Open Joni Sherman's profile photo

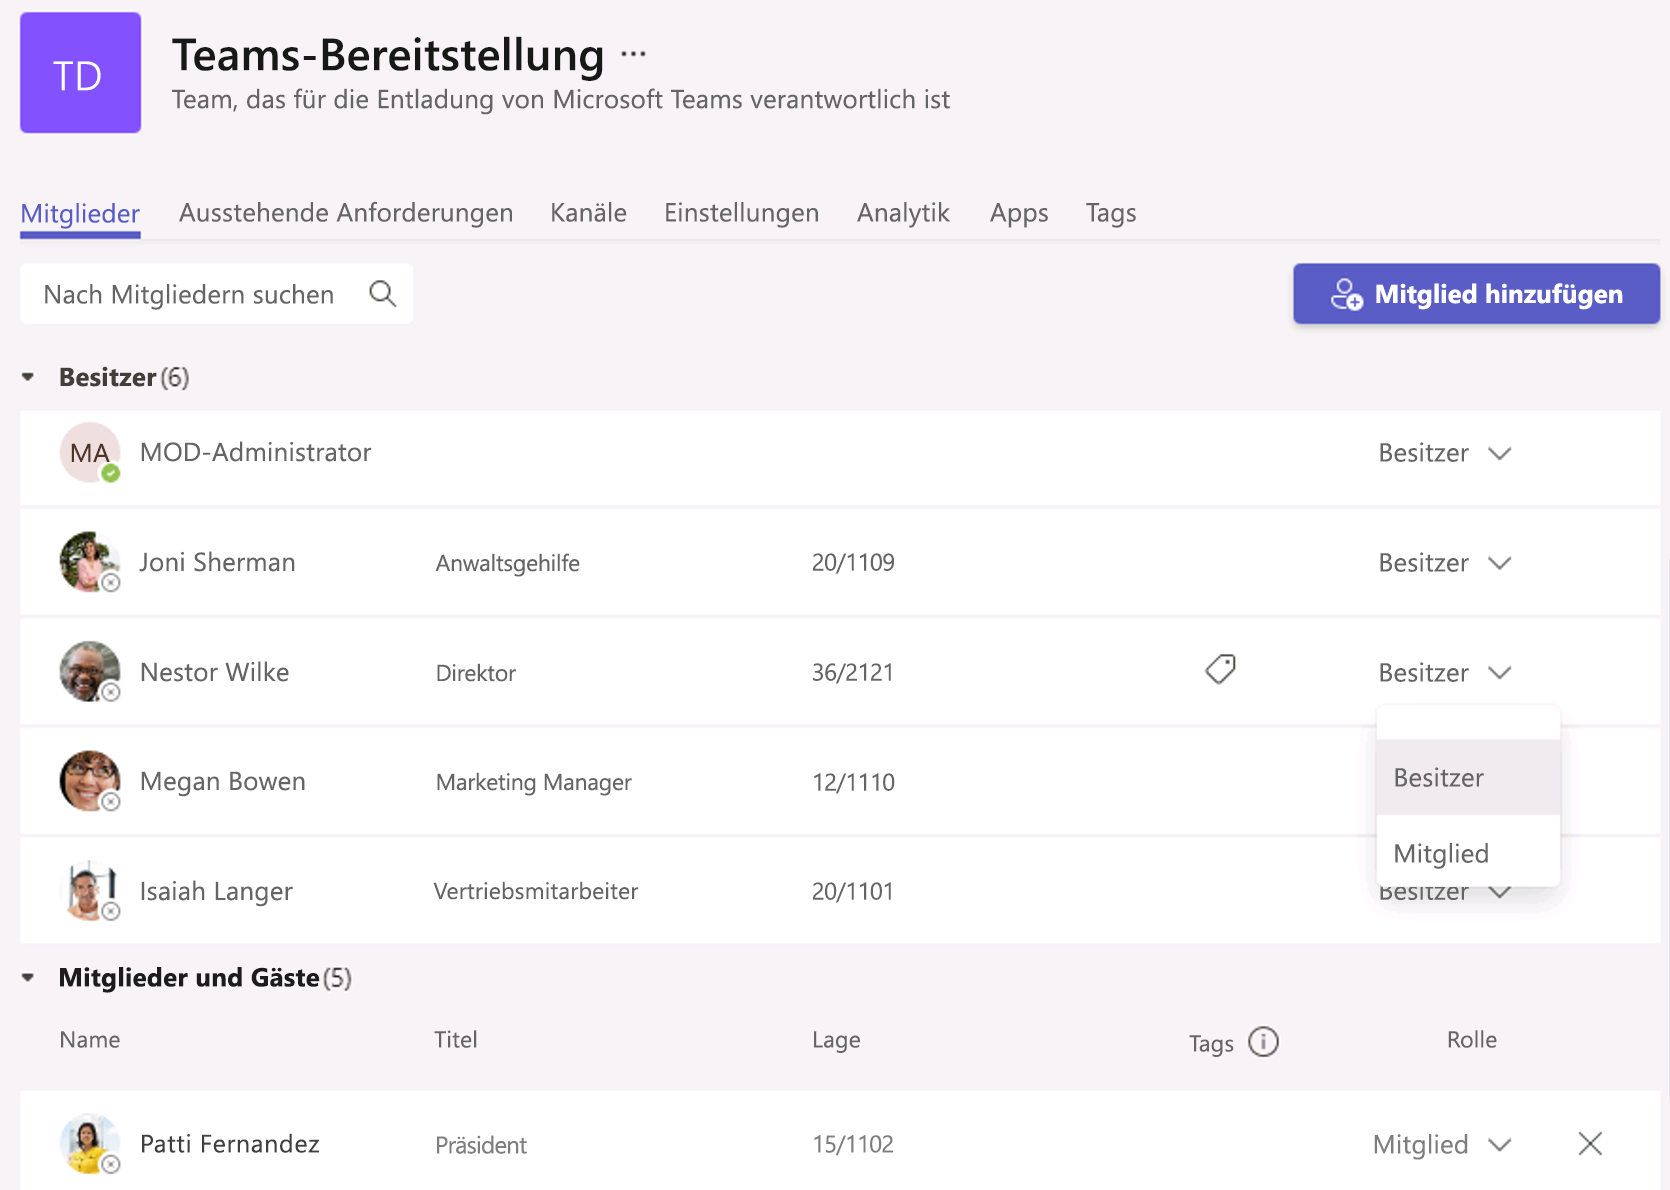[90, 562]
